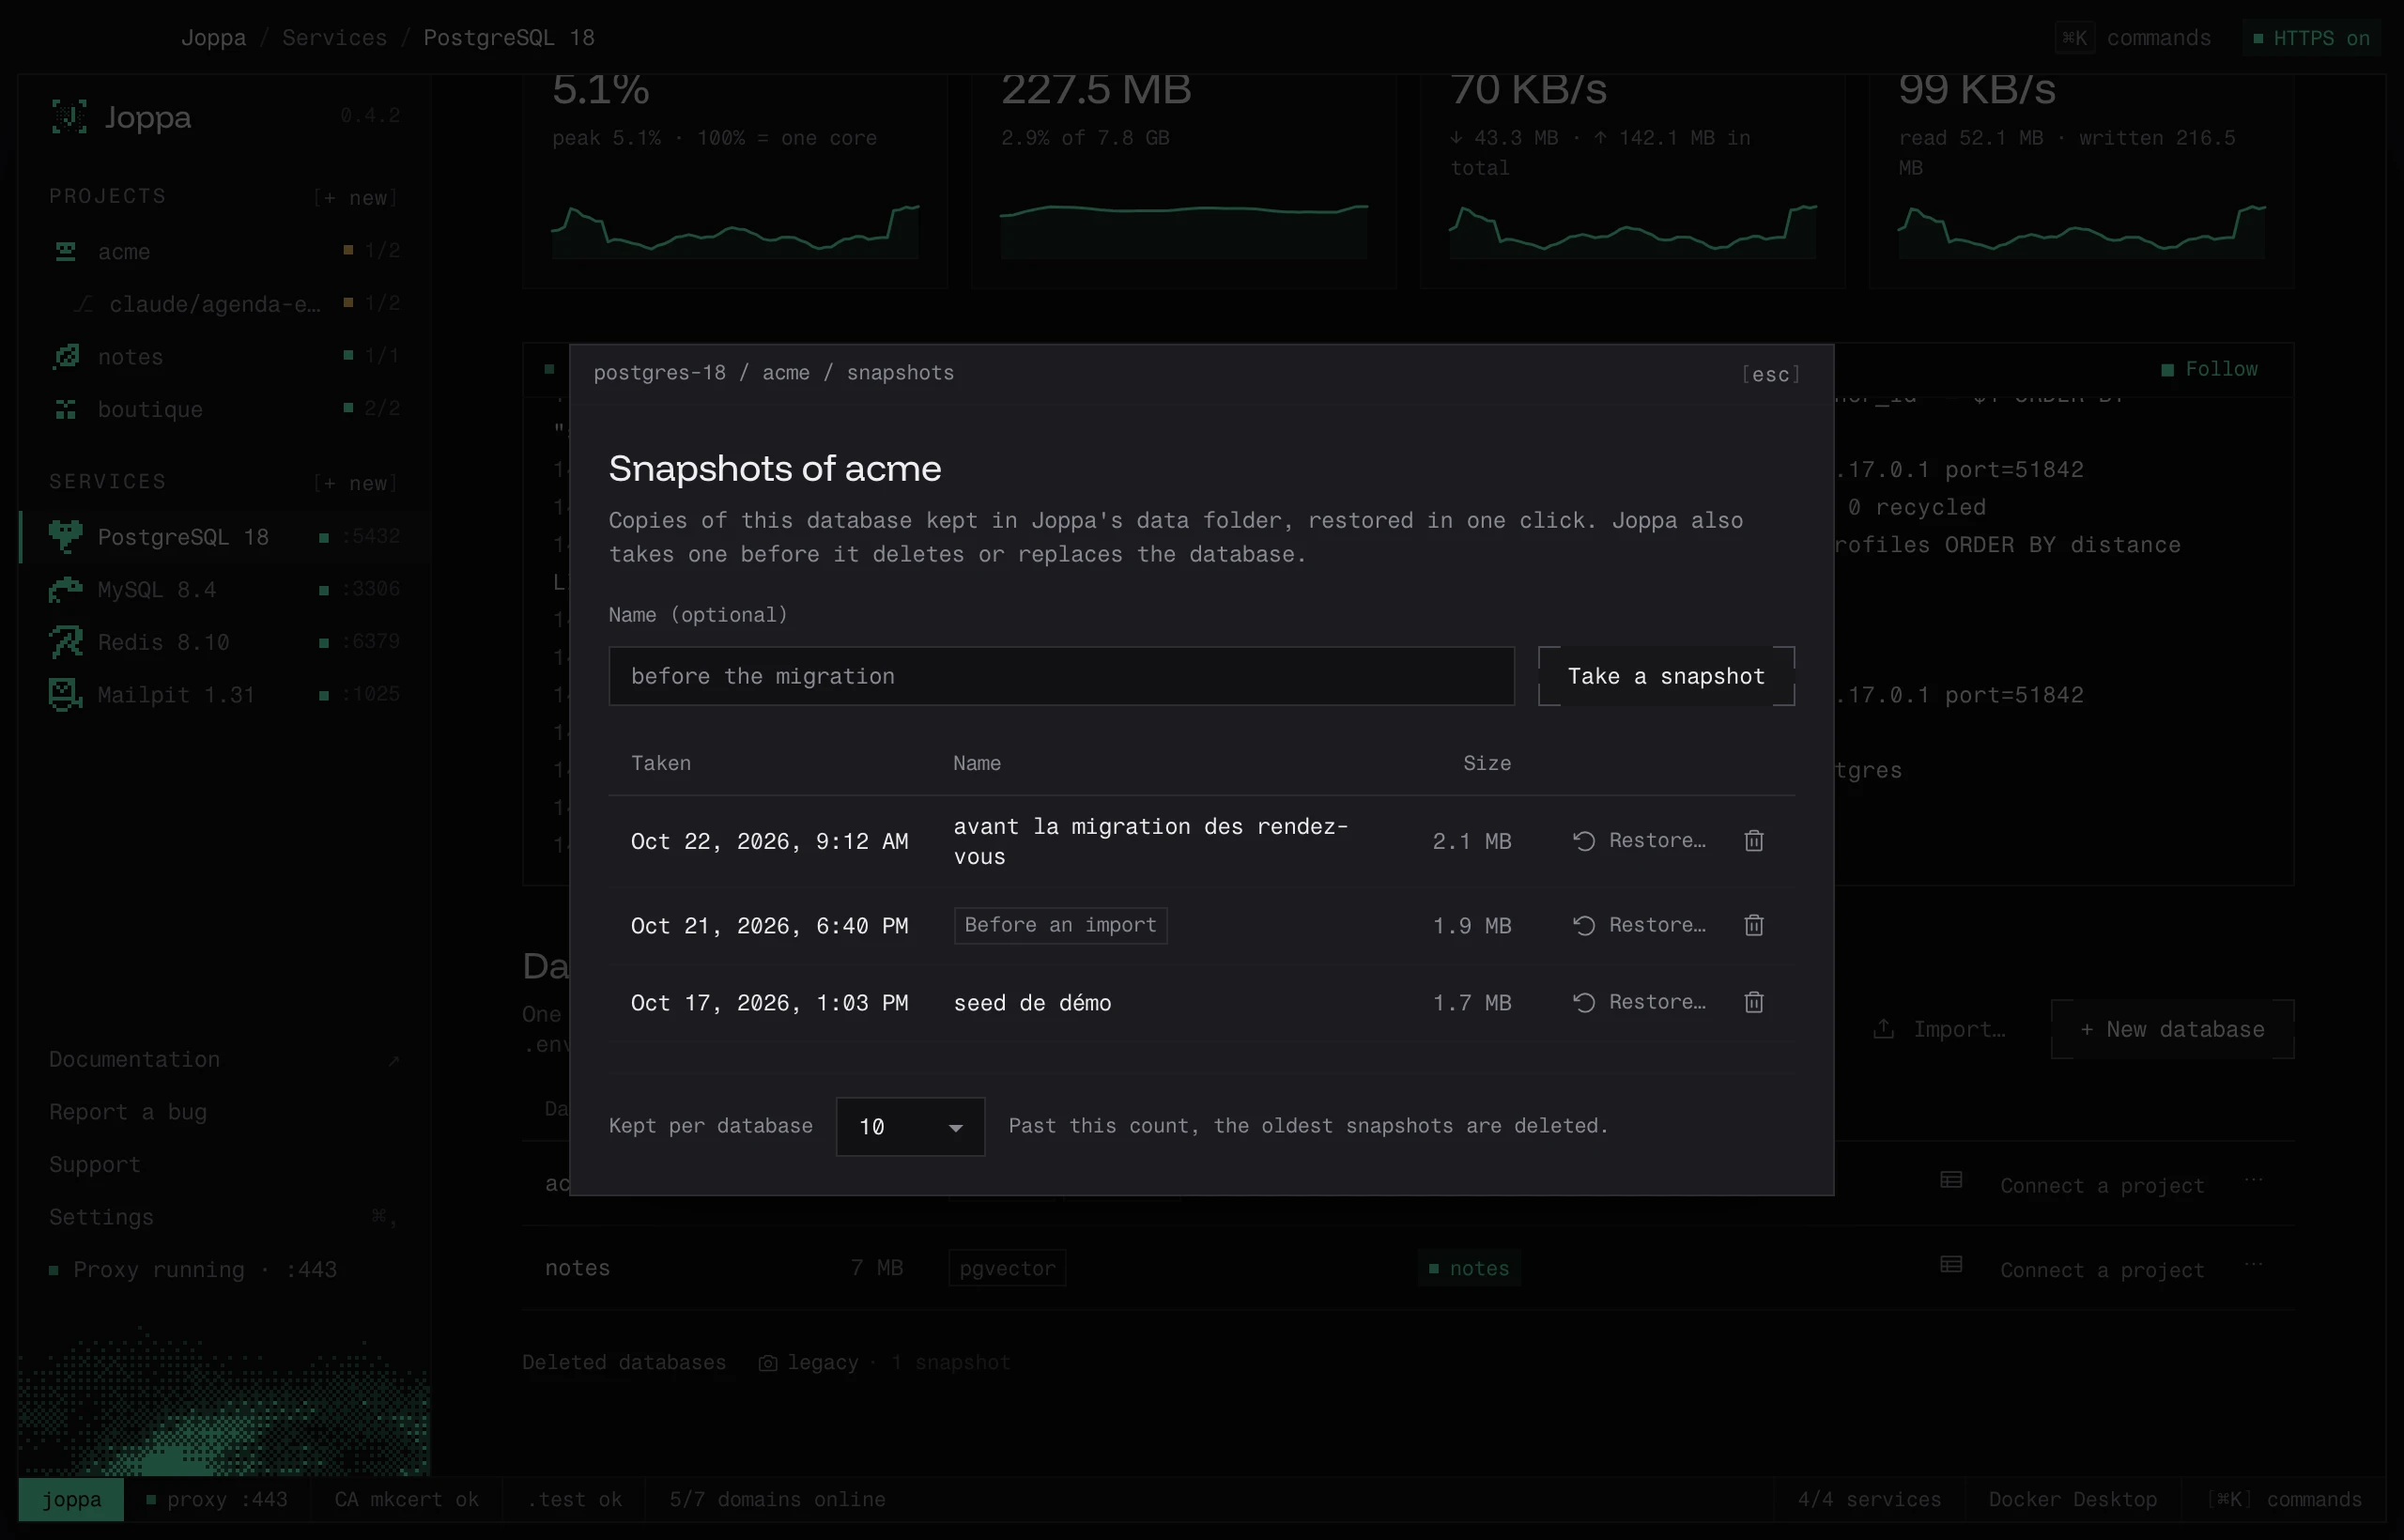
Task: Click the PostgreSQL 18 elephant icon
Action: tap(66, 537)
